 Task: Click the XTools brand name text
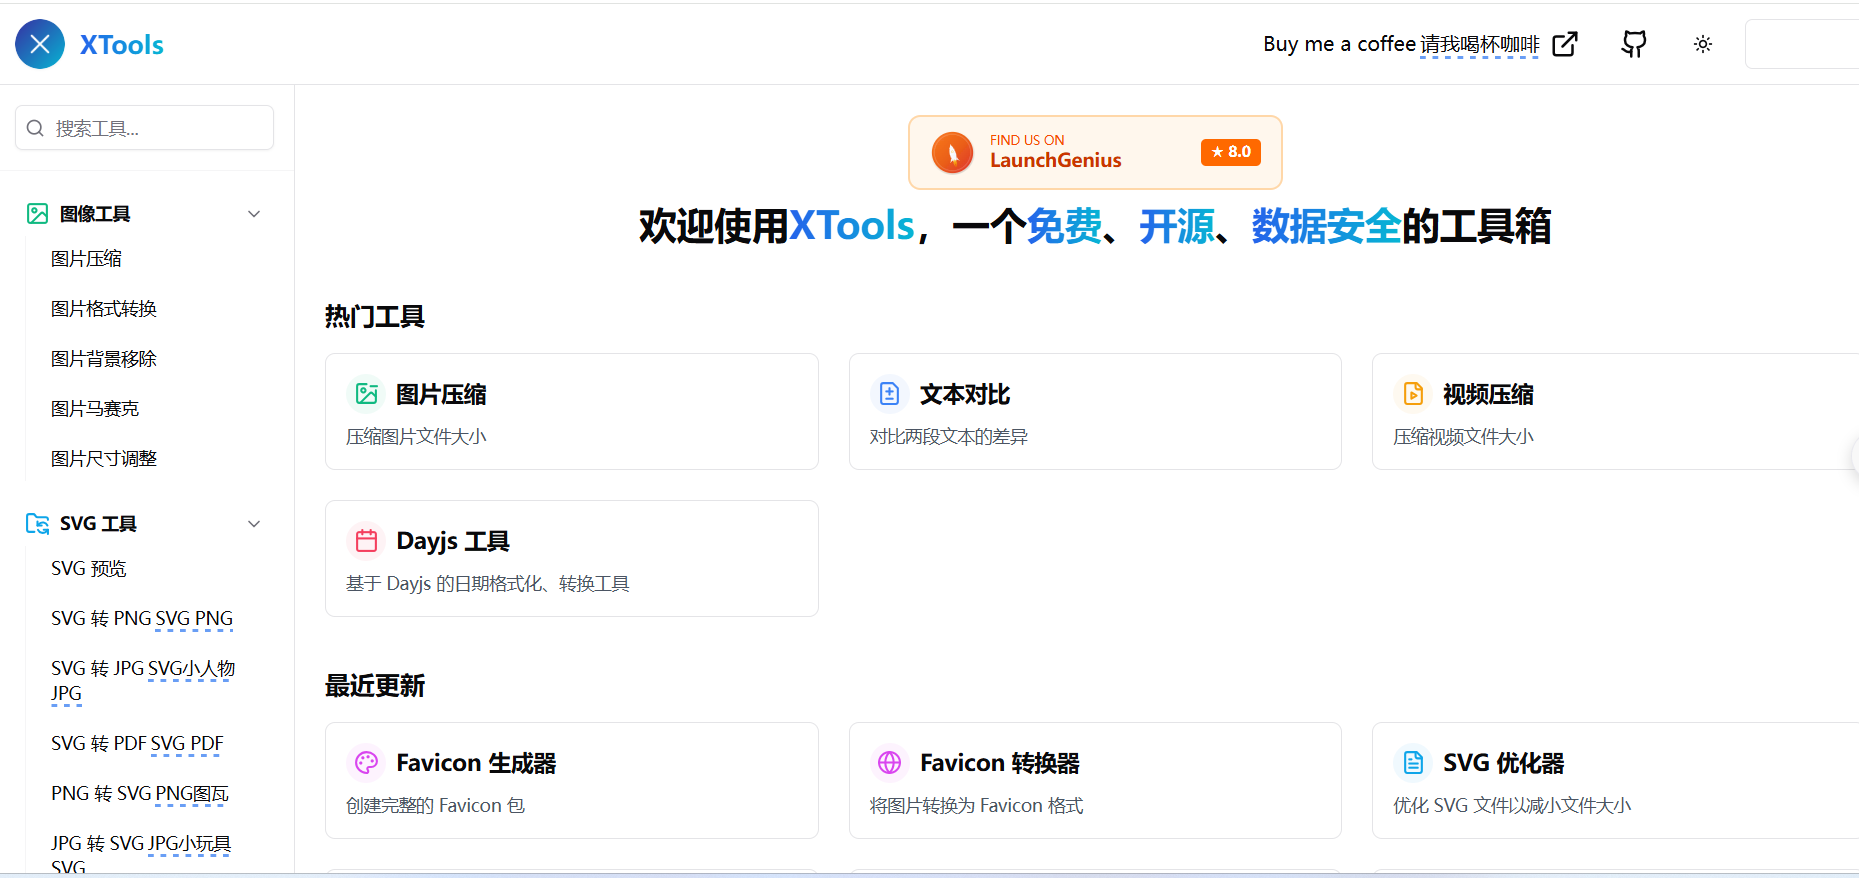[x=122, y=45]
